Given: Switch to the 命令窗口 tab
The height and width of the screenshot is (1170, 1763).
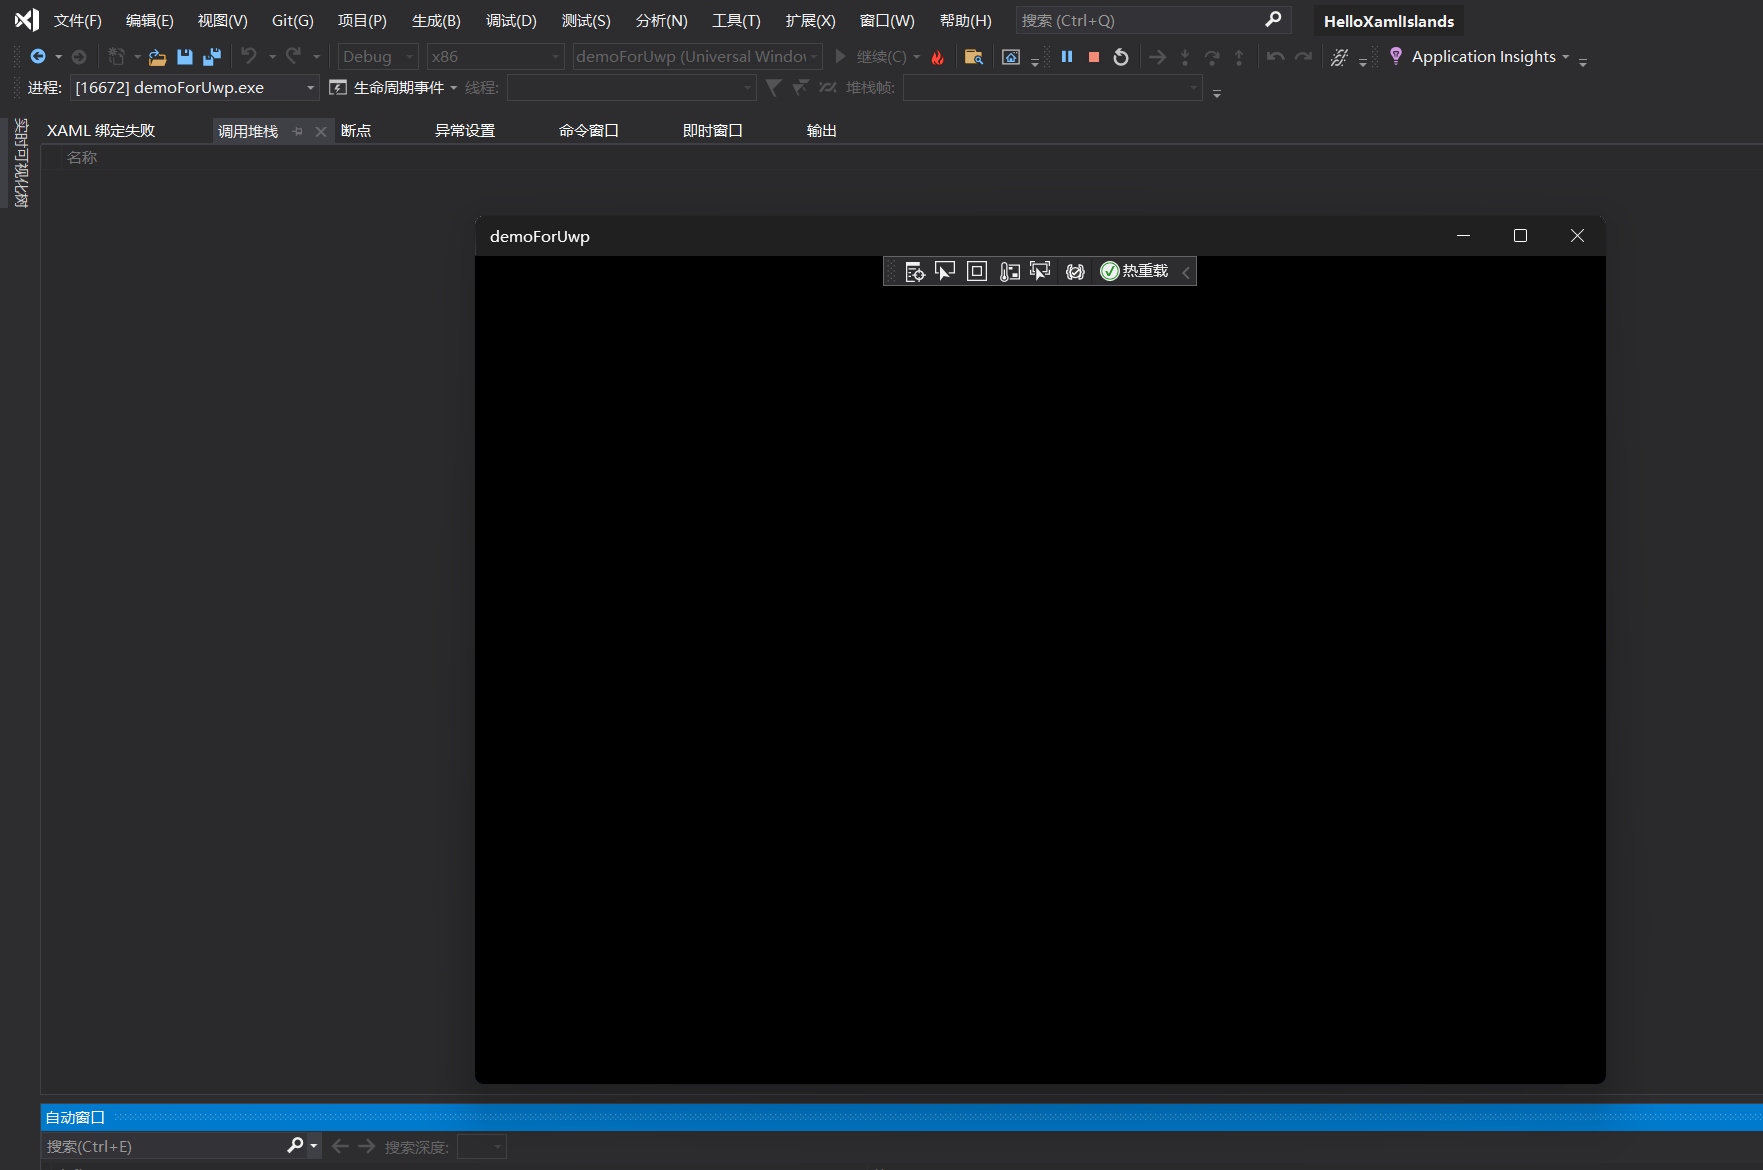Looking at the screenshot, I should tap(589, 131).
